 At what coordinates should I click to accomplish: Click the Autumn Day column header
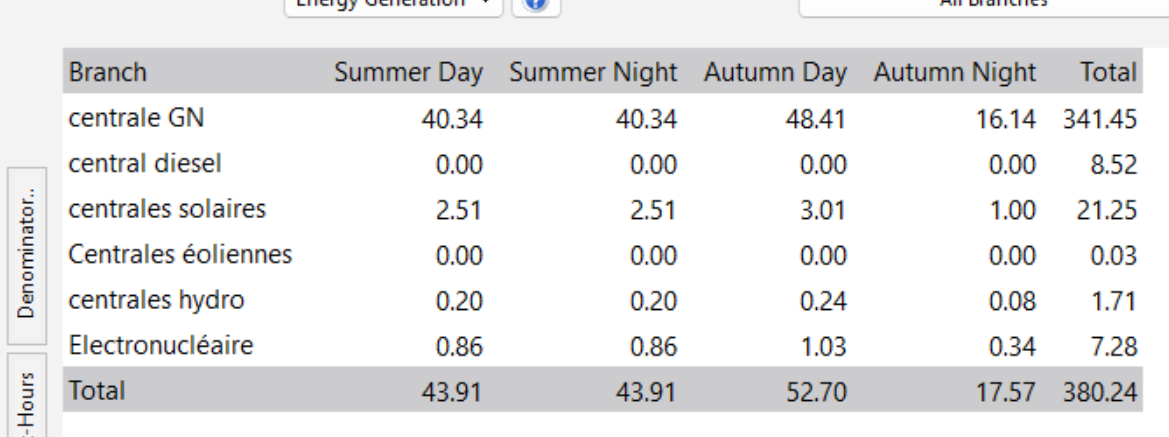[x=775, y=73]
